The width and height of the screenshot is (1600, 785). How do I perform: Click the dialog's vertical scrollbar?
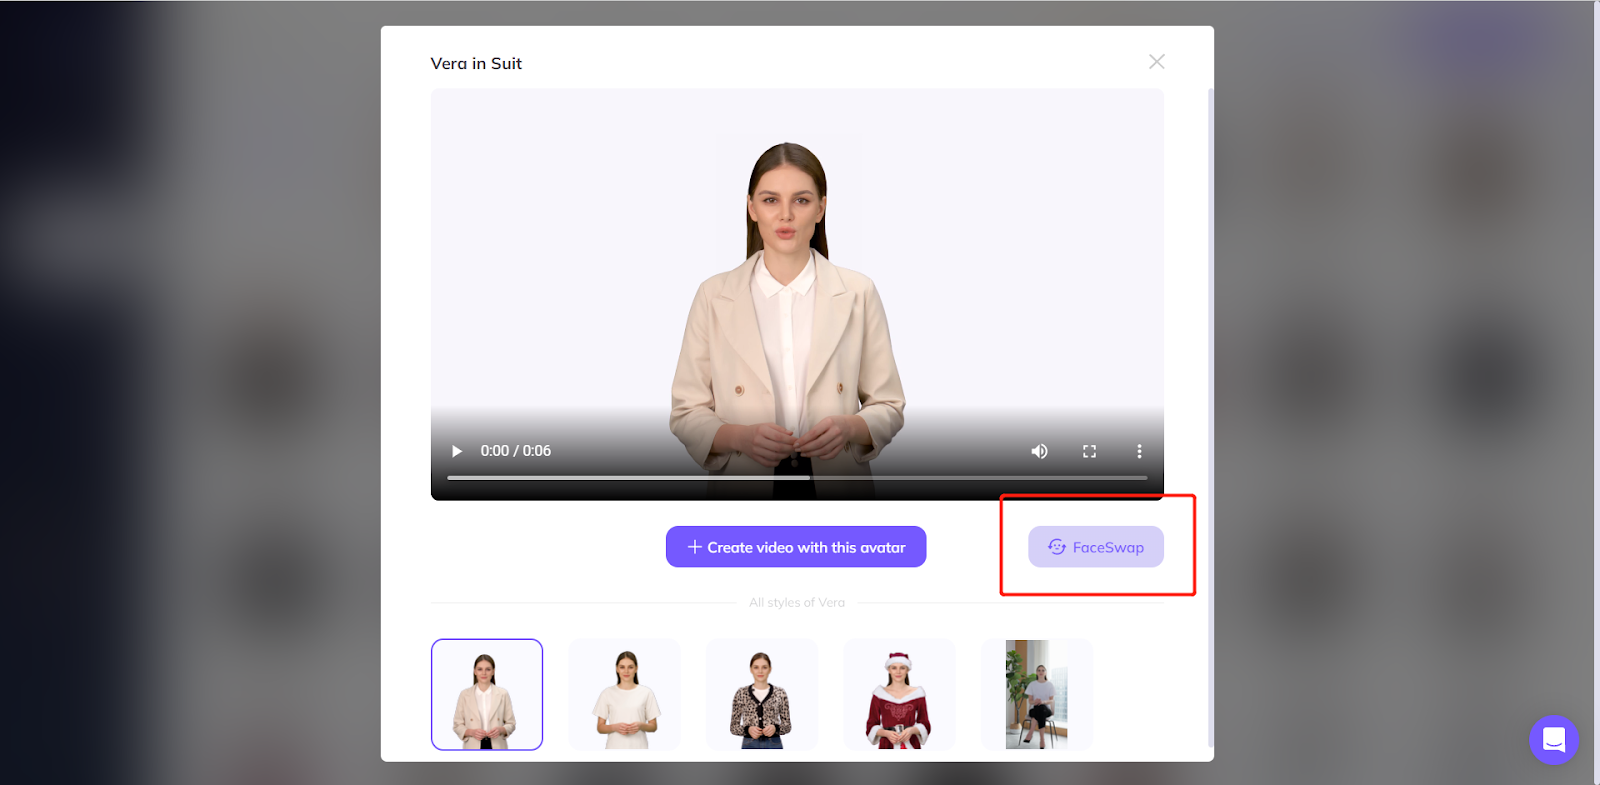coord(1210,400)
